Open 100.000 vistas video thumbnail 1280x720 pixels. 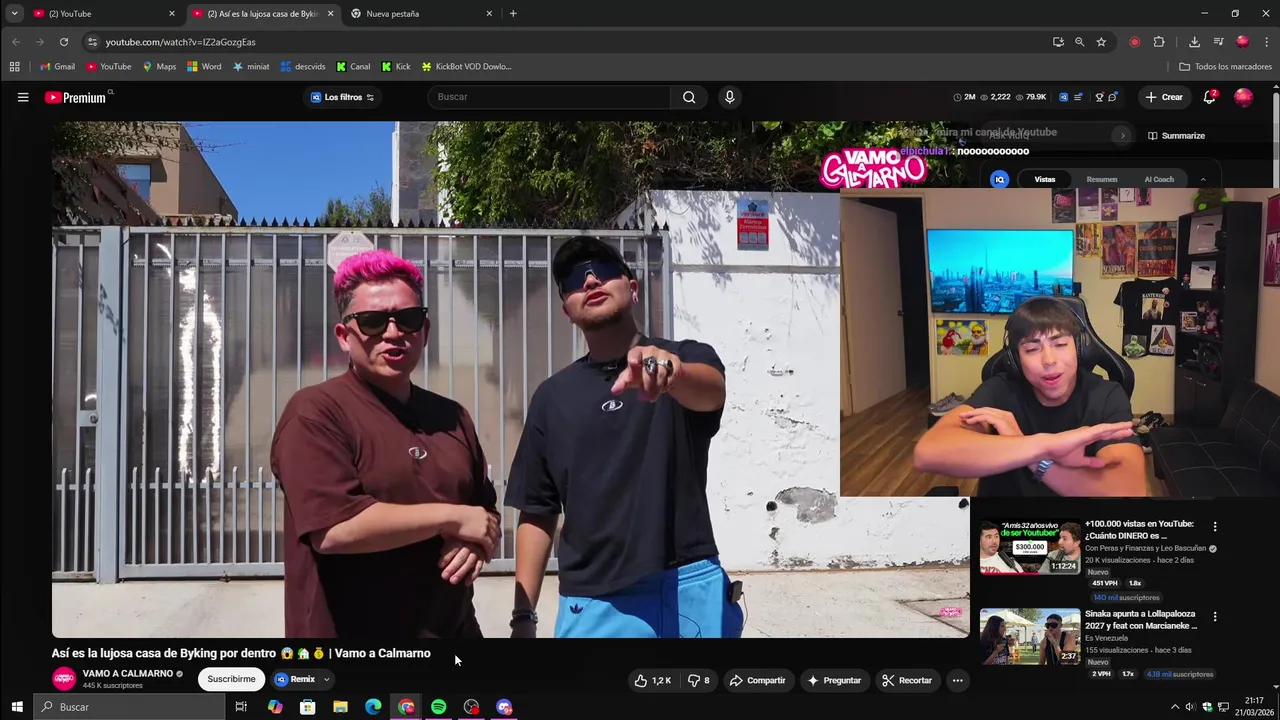pyautogui.click(x=1030, y=546)
